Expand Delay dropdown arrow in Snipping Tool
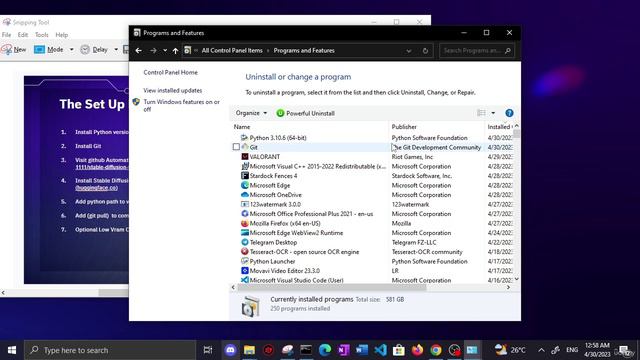 pos(116,50)
